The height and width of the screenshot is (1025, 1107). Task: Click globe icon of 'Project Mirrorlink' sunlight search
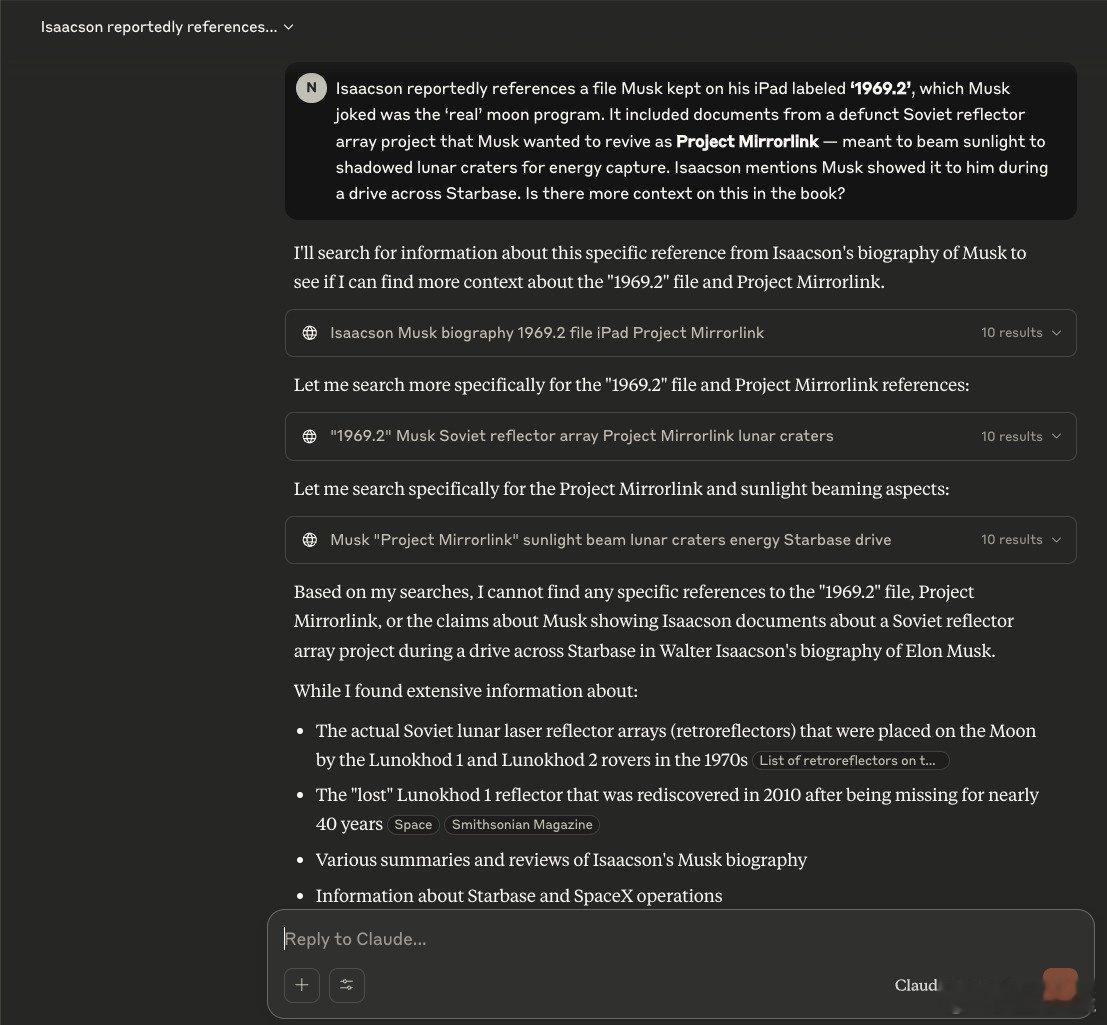point(310,540)
